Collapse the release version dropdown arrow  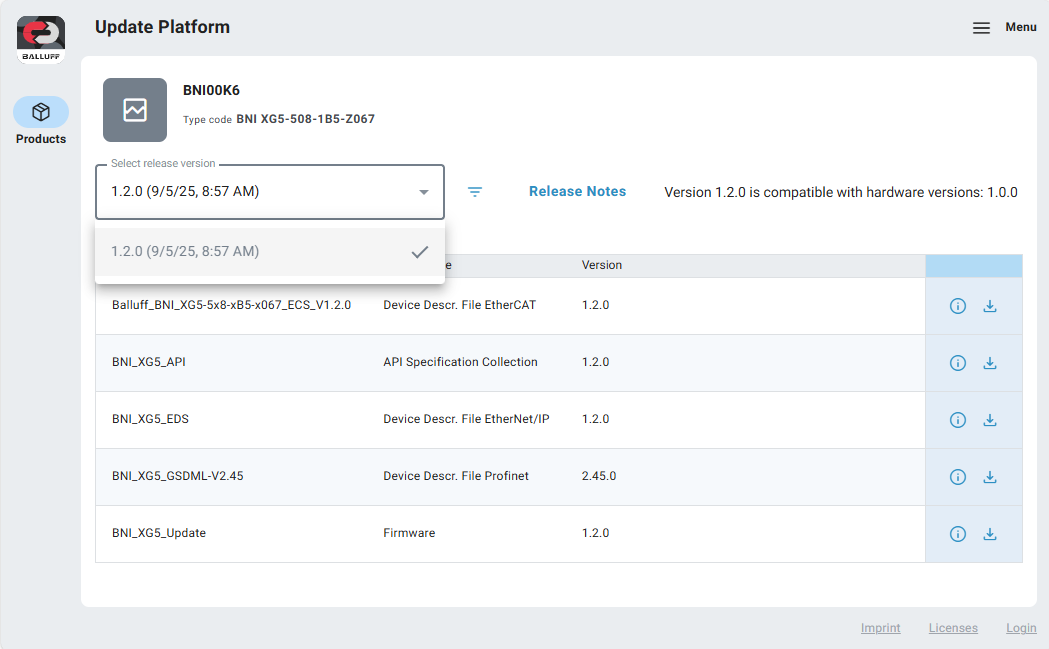(x=424, y=192)
